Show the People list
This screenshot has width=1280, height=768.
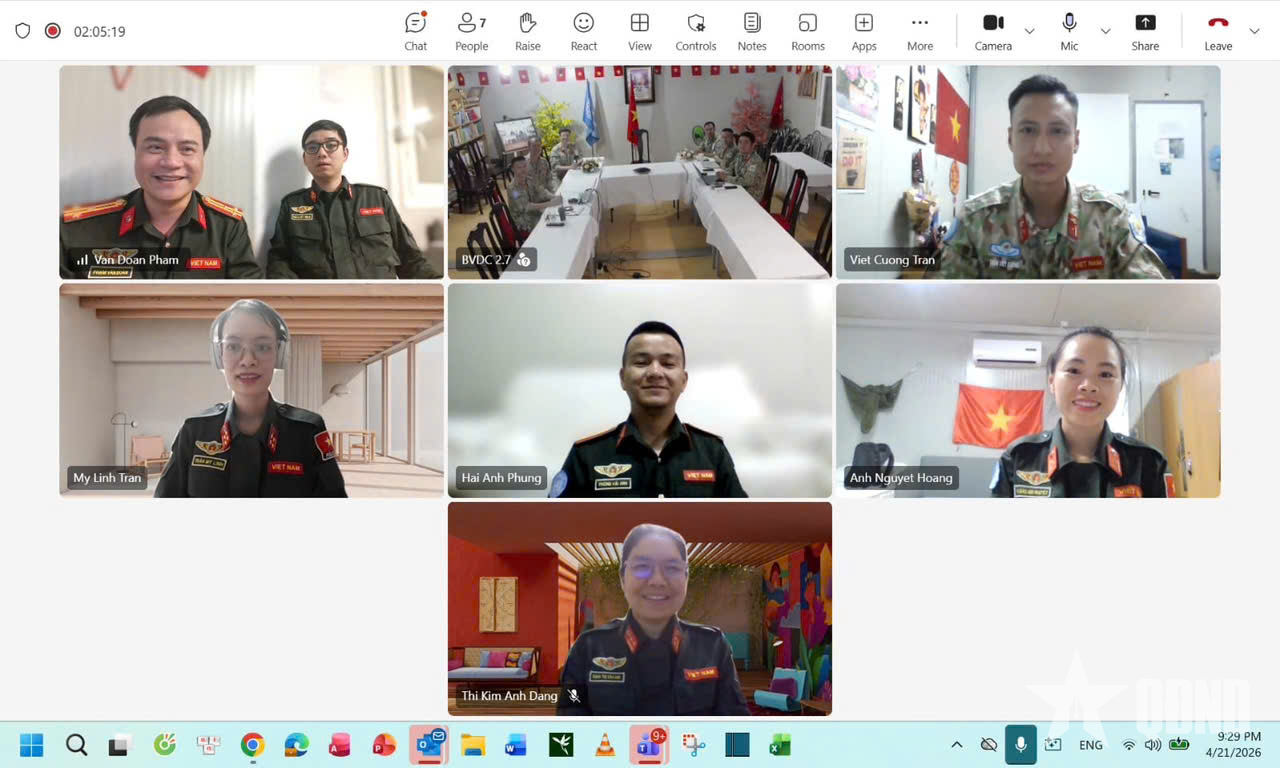click(x=471, y=30)
